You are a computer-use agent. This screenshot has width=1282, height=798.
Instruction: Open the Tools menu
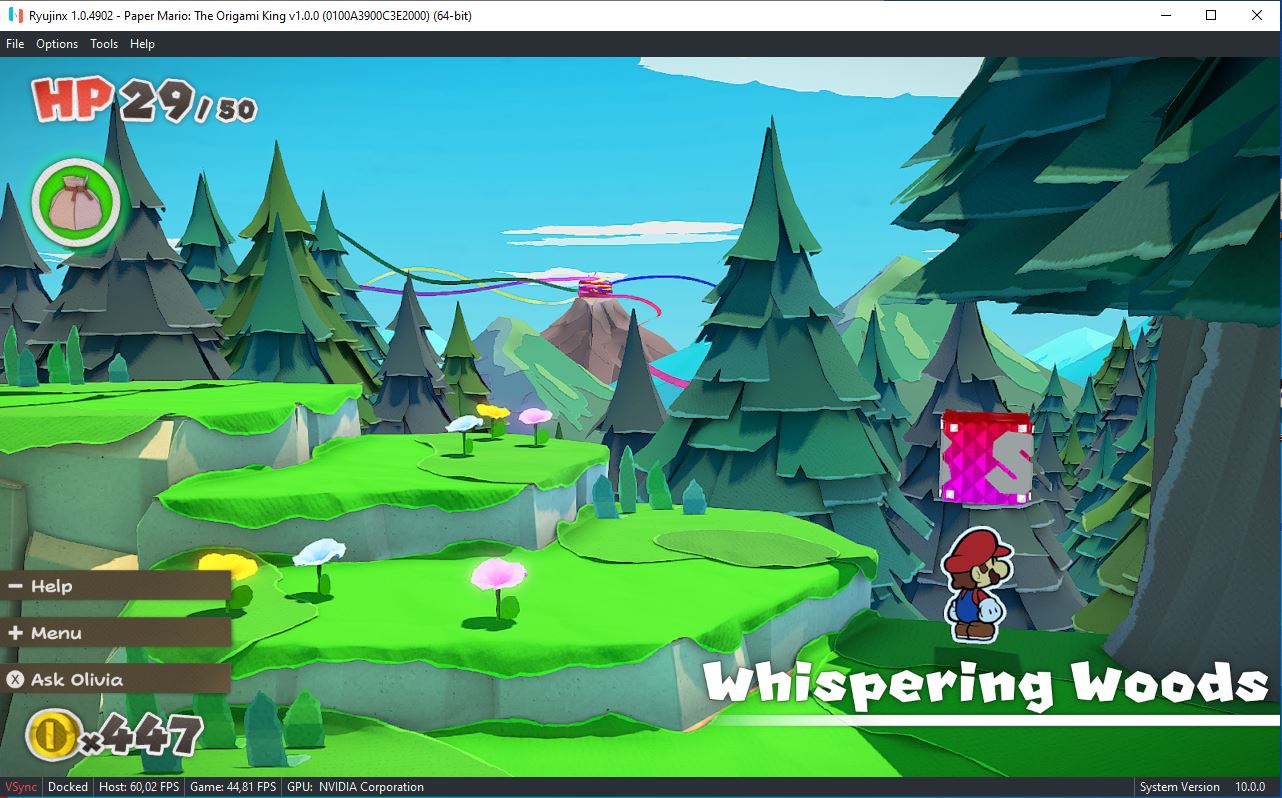click(x=104, y=44)
